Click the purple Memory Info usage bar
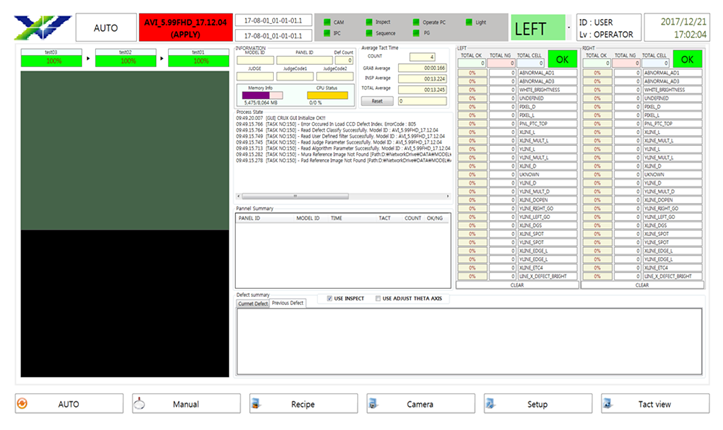The height and width of the screenshot is (430, 723). [256, 95]
